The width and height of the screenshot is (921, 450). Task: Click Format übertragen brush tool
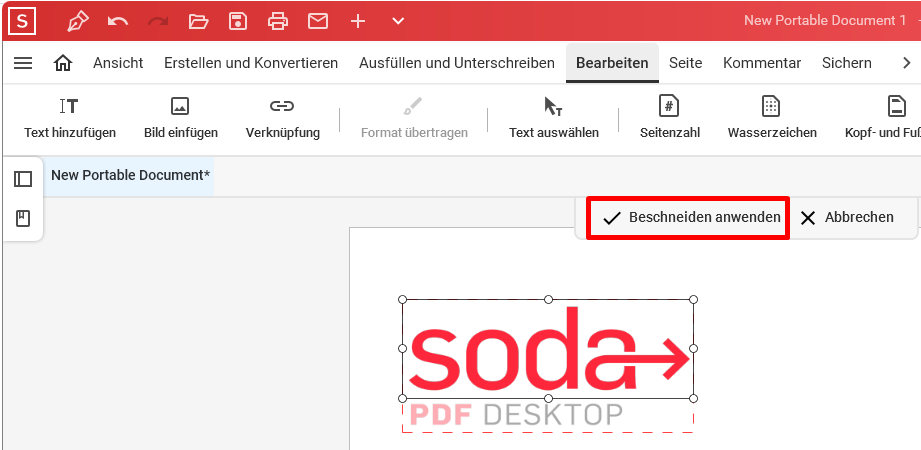click(414, 119)
